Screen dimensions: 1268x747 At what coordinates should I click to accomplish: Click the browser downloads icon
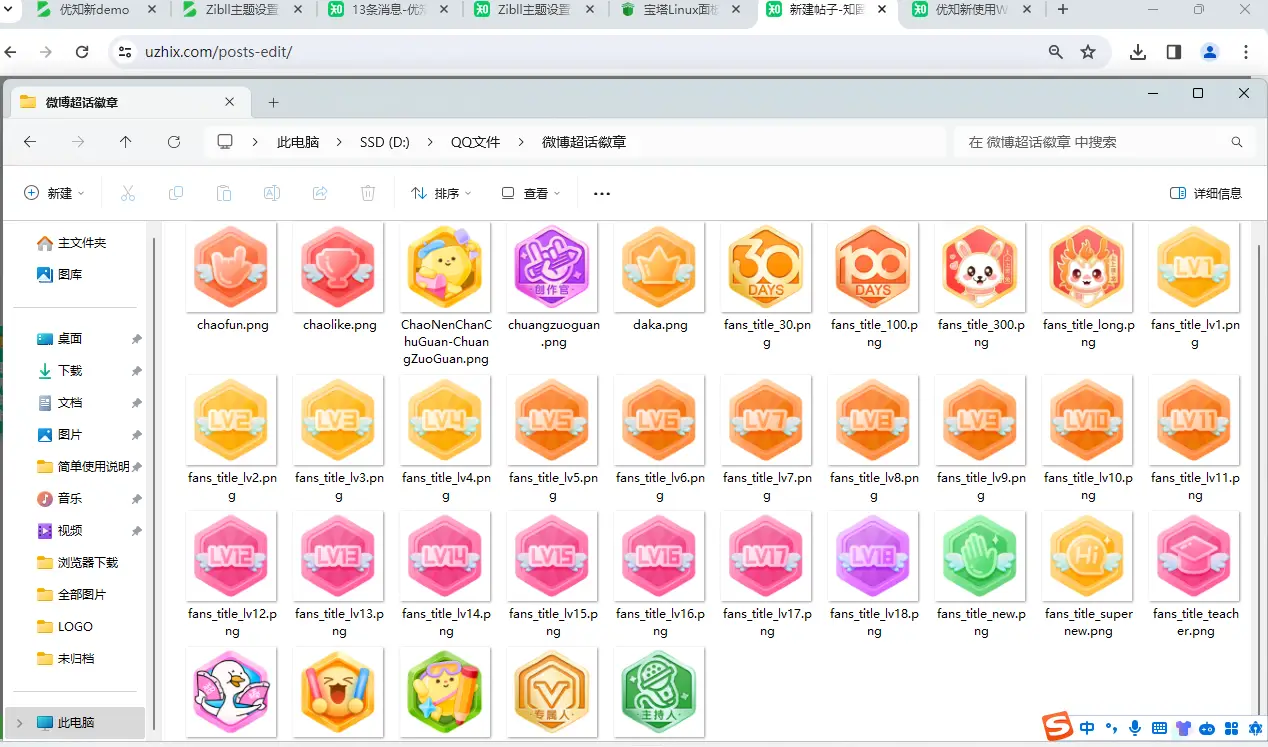tap(1138, 52)
